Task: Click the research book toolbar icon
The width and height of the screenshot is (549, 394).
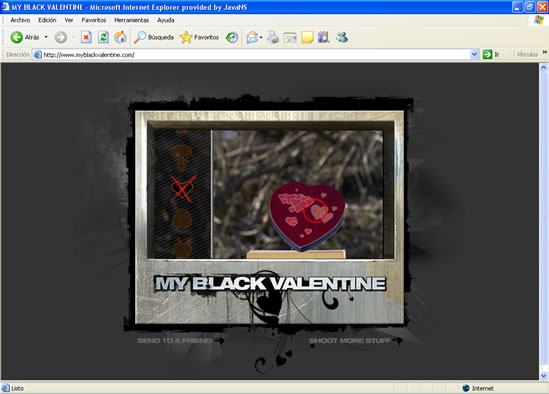Action: pos(324,37)
